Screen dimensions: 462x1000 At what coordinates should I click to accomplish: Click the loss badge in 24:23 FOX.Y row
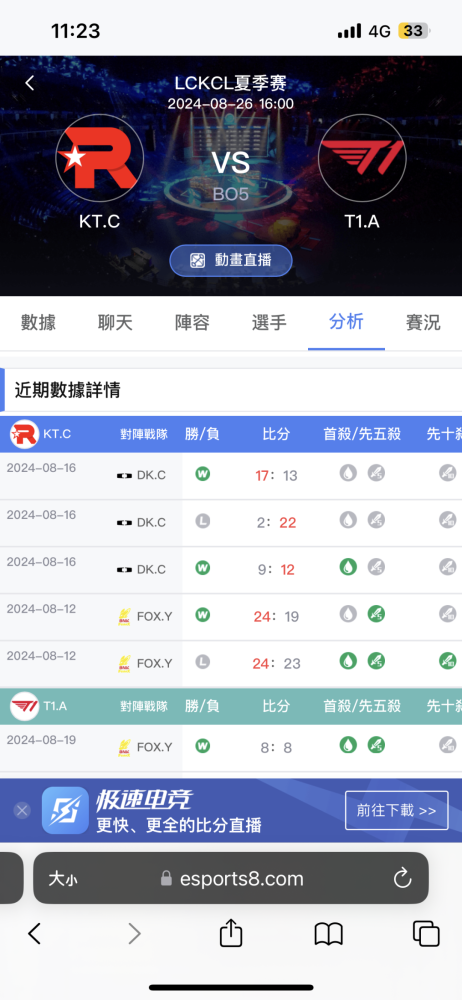[202, 662]
